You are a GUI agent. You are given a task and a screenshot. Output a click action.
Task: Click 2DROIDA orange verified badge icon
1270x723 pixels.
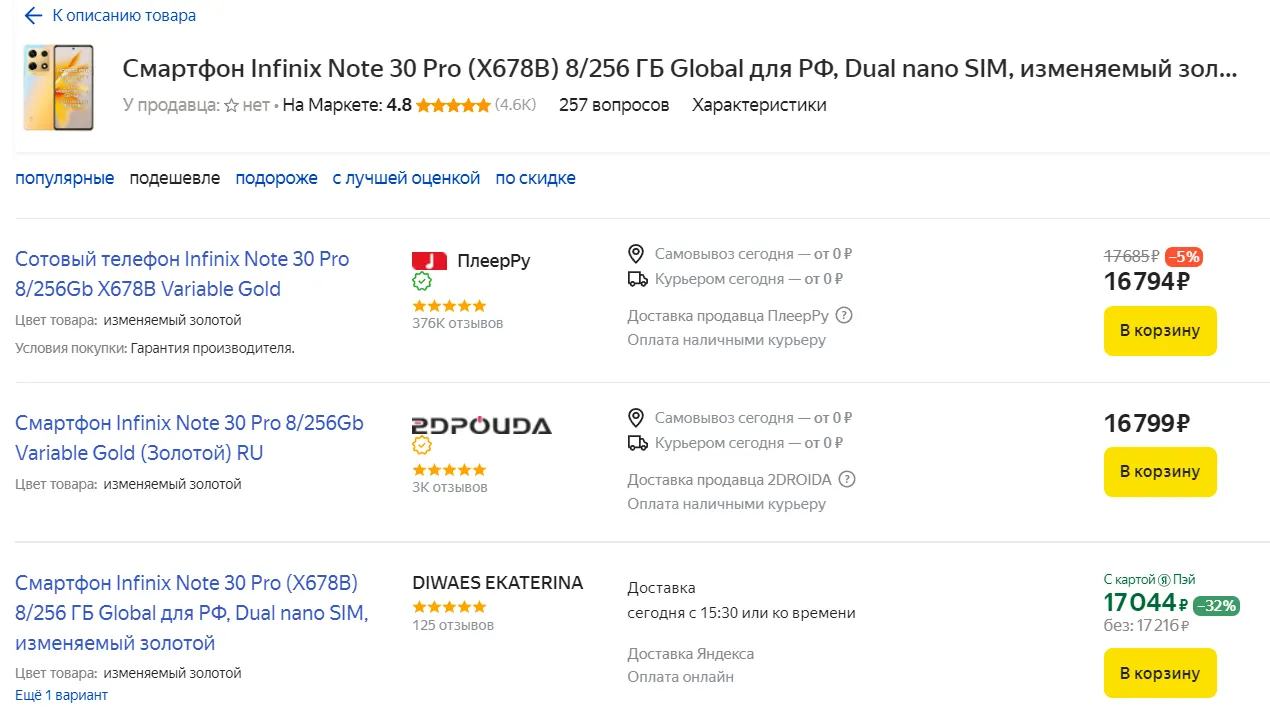coord(422,445)
